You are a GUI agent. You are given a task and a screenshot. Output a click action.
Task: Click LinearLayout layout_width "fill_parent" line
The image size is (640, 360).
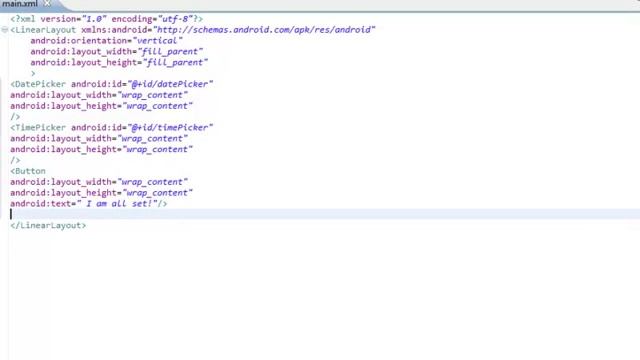click(x=116, y=51)
